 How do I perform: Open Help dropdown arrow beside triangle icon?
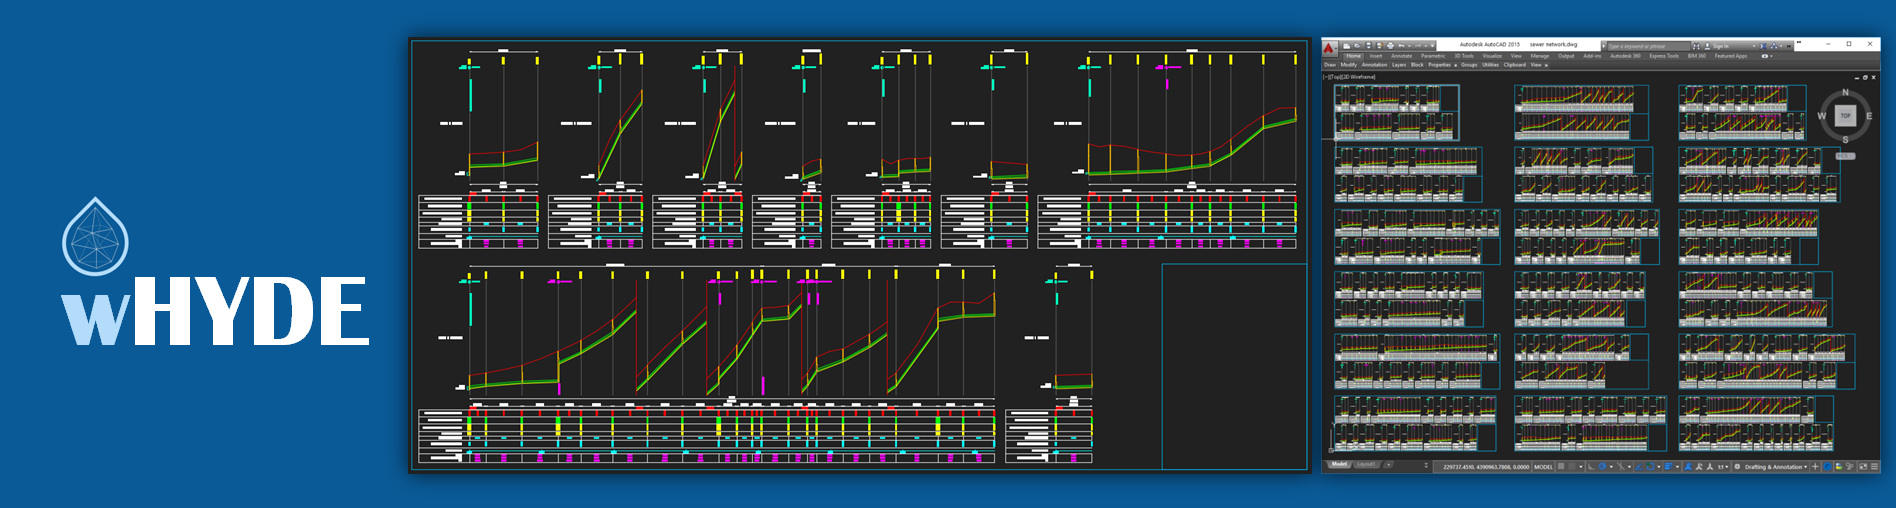[x=1781, y=46]
